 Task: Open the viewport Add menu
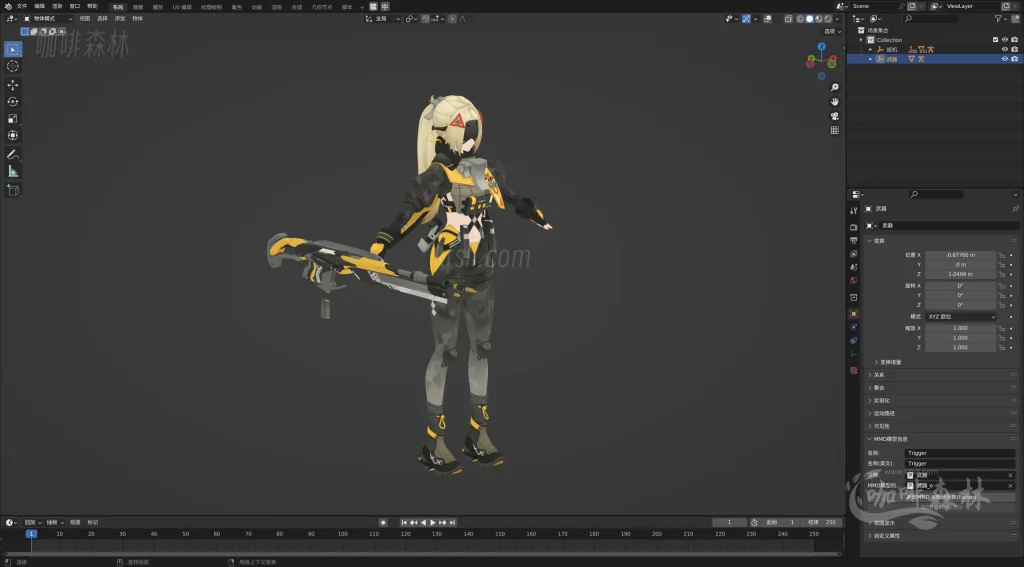click(120, 19)
